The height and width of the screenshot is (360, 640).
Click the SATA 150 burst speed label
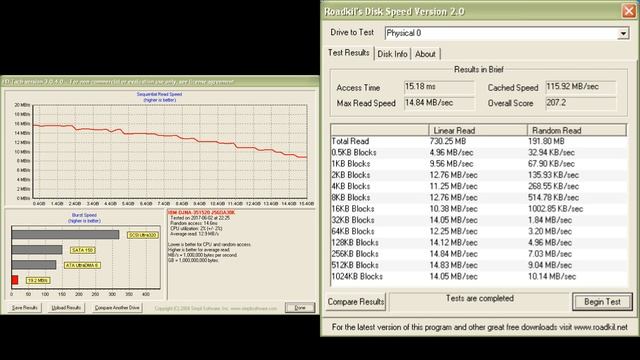(x=83, y=250)
